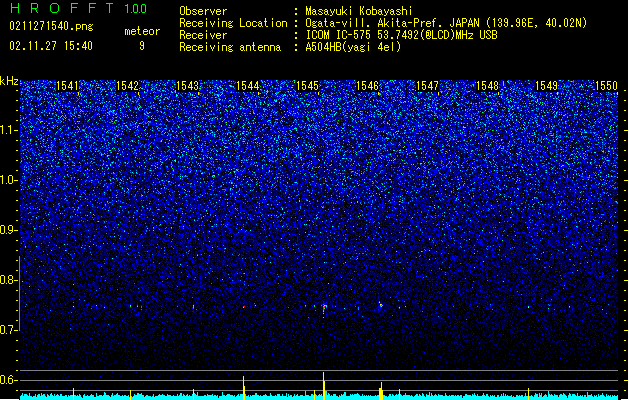Click the 0.8 kHz frequency tick label
The image size is (629, 400).
[9, 280]
